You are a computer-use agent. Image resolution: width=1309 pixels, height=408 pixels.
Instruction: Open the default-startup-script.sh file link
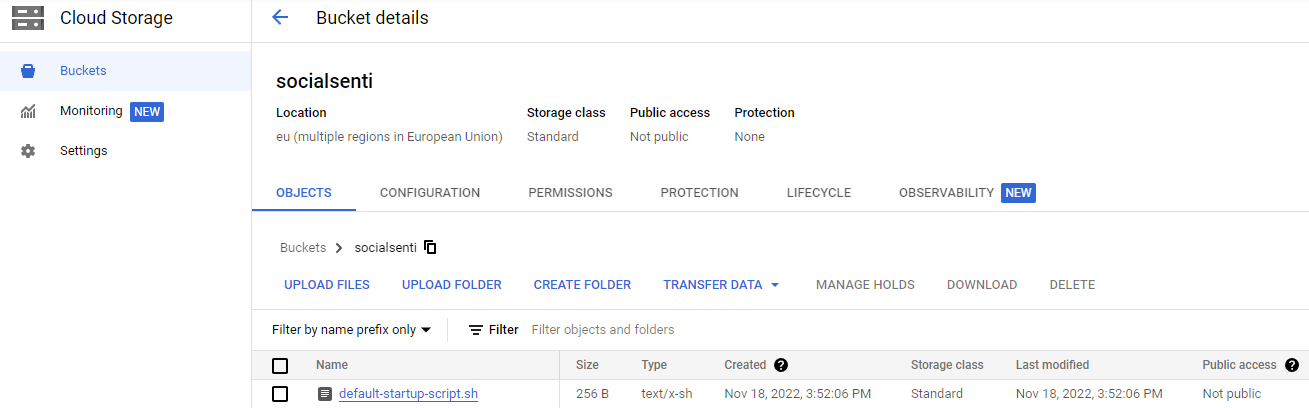click(408, 394)
